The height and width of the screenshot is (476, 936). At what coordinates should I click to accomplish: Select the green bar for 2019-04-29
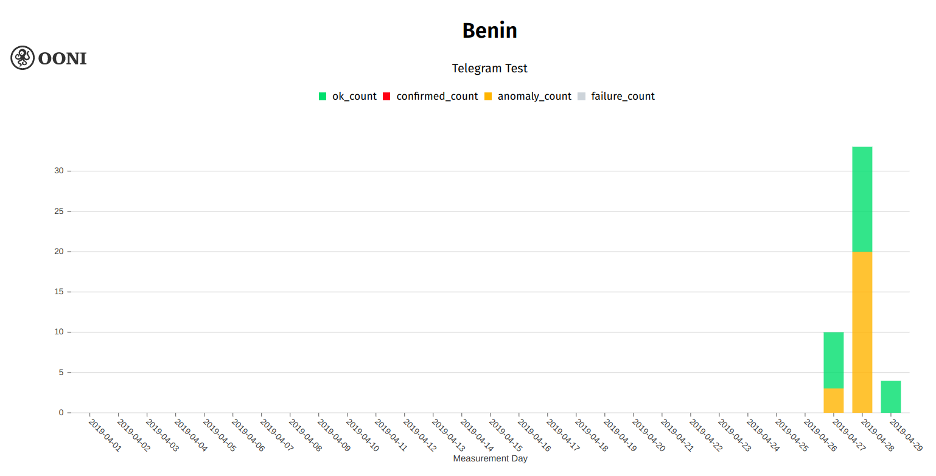click(x=891, y=397)
